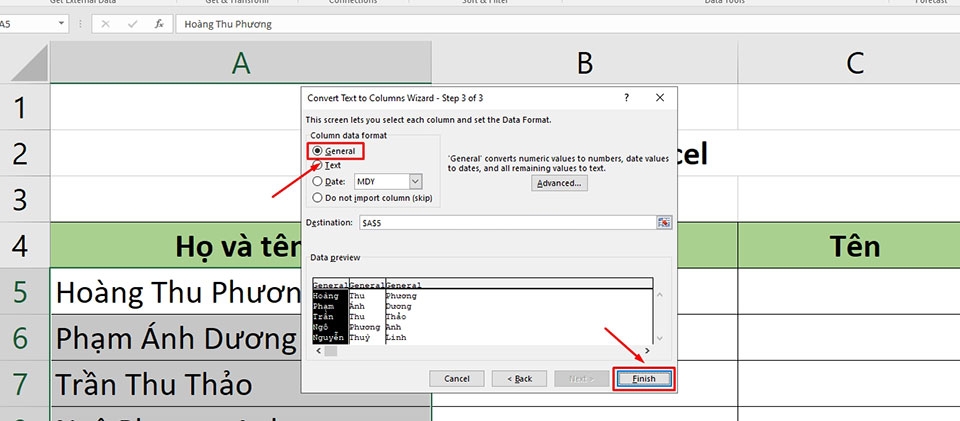This screenshot has width=960, height=421.
Task: Click Finish in the wizard
Action: [643, 379]
